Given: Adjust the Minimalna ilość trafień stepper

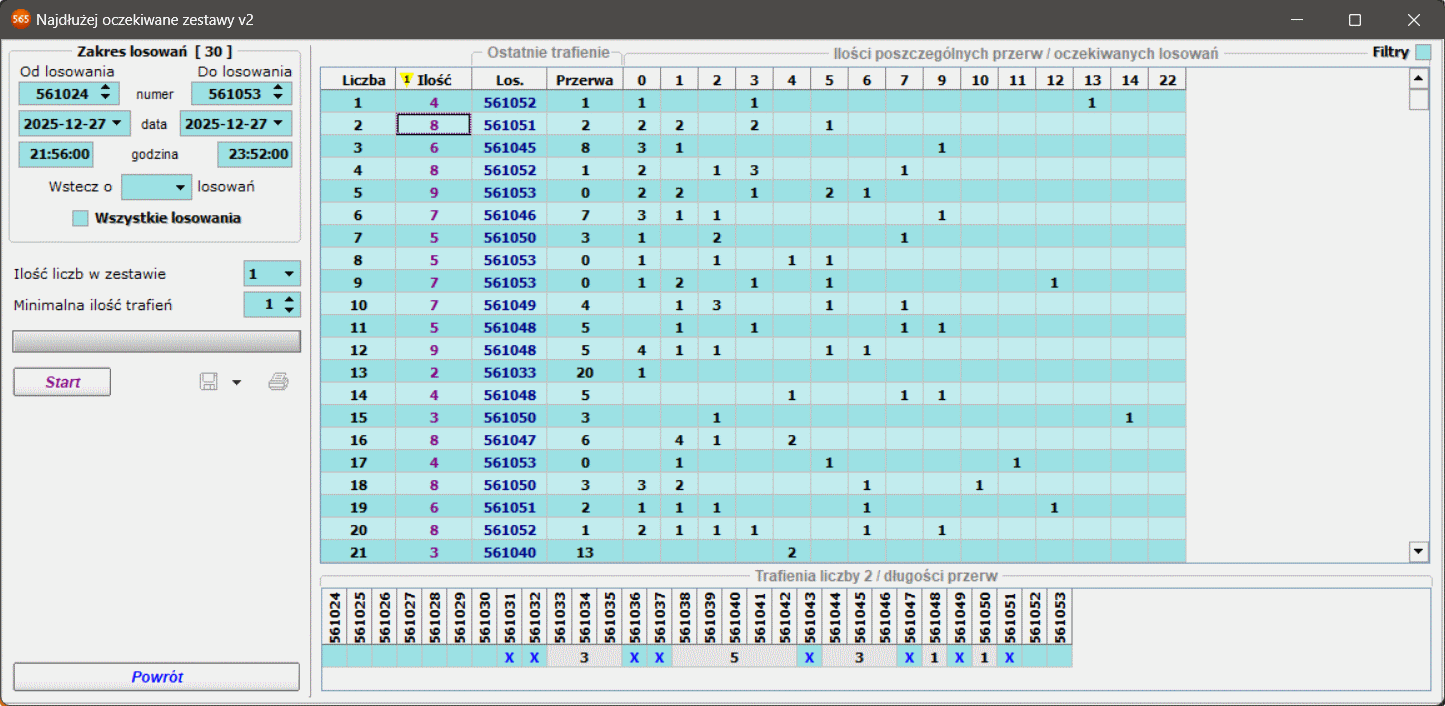Looking at the screenshot, I should point(289,305).
